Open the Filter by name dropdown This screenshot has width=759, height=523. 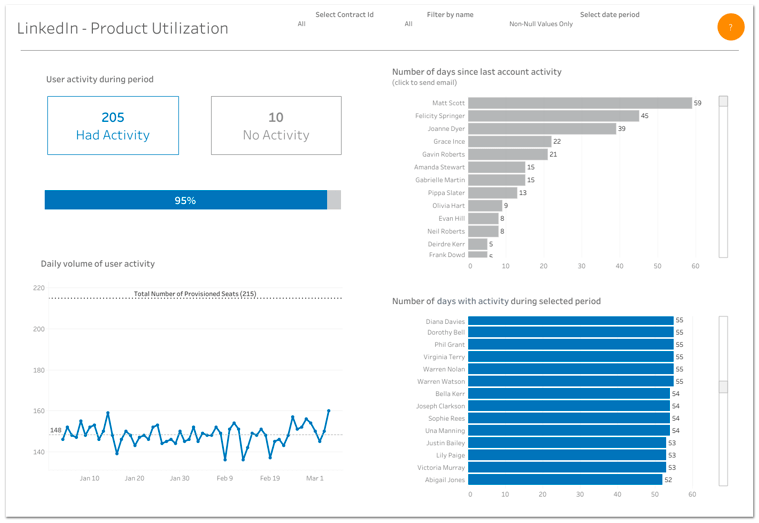tap(439, 24)
